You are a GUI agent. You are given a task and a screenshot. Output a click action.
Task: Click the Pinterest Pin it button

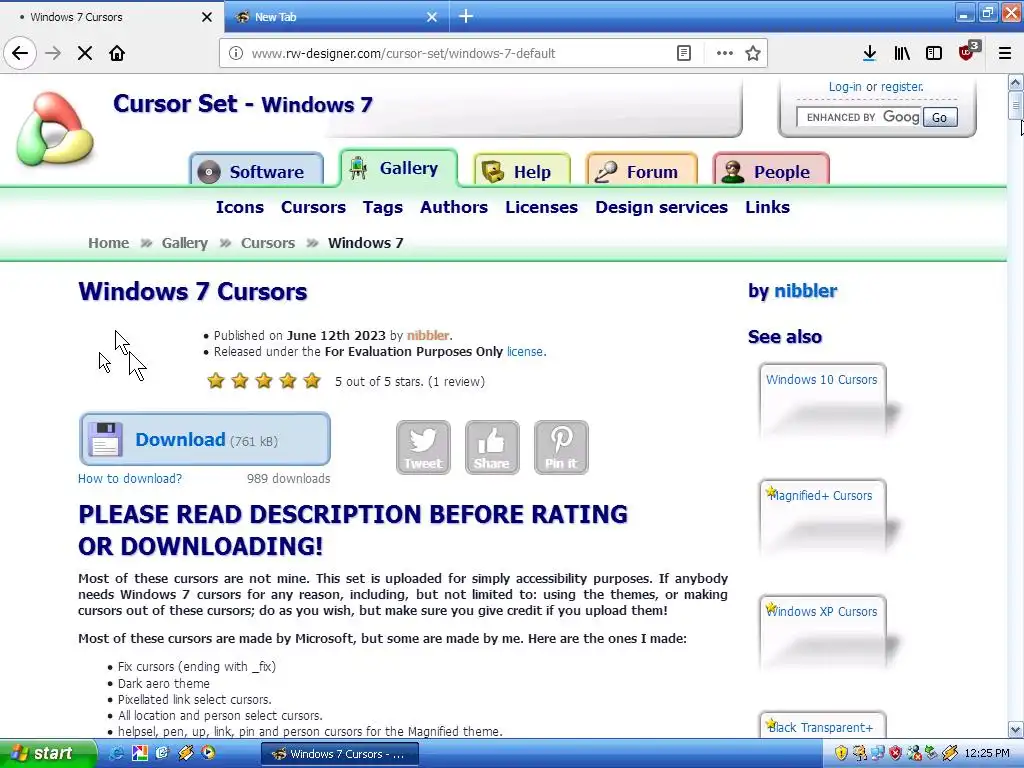561,447
